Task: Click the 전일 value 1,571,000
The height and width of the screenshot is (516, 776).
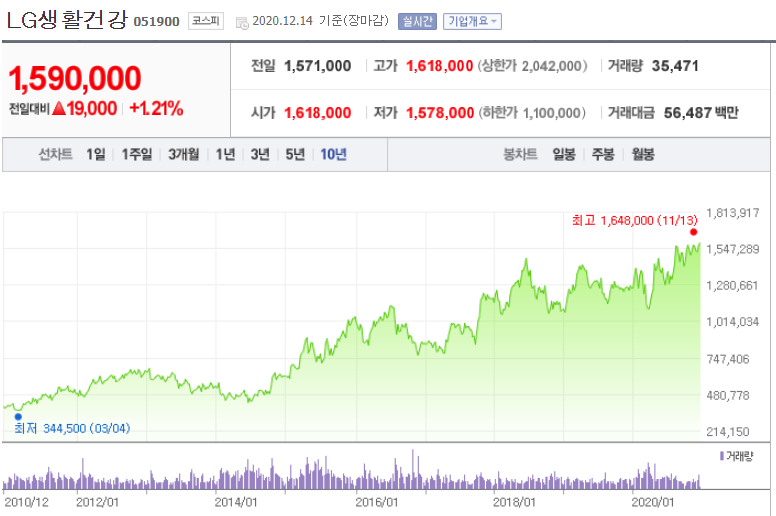Action: pyautogui.click(x=317, y=66)
